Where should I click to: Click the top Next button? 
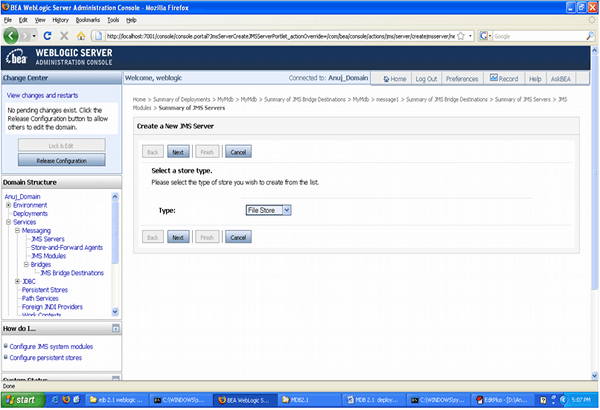tap(177, 152)
